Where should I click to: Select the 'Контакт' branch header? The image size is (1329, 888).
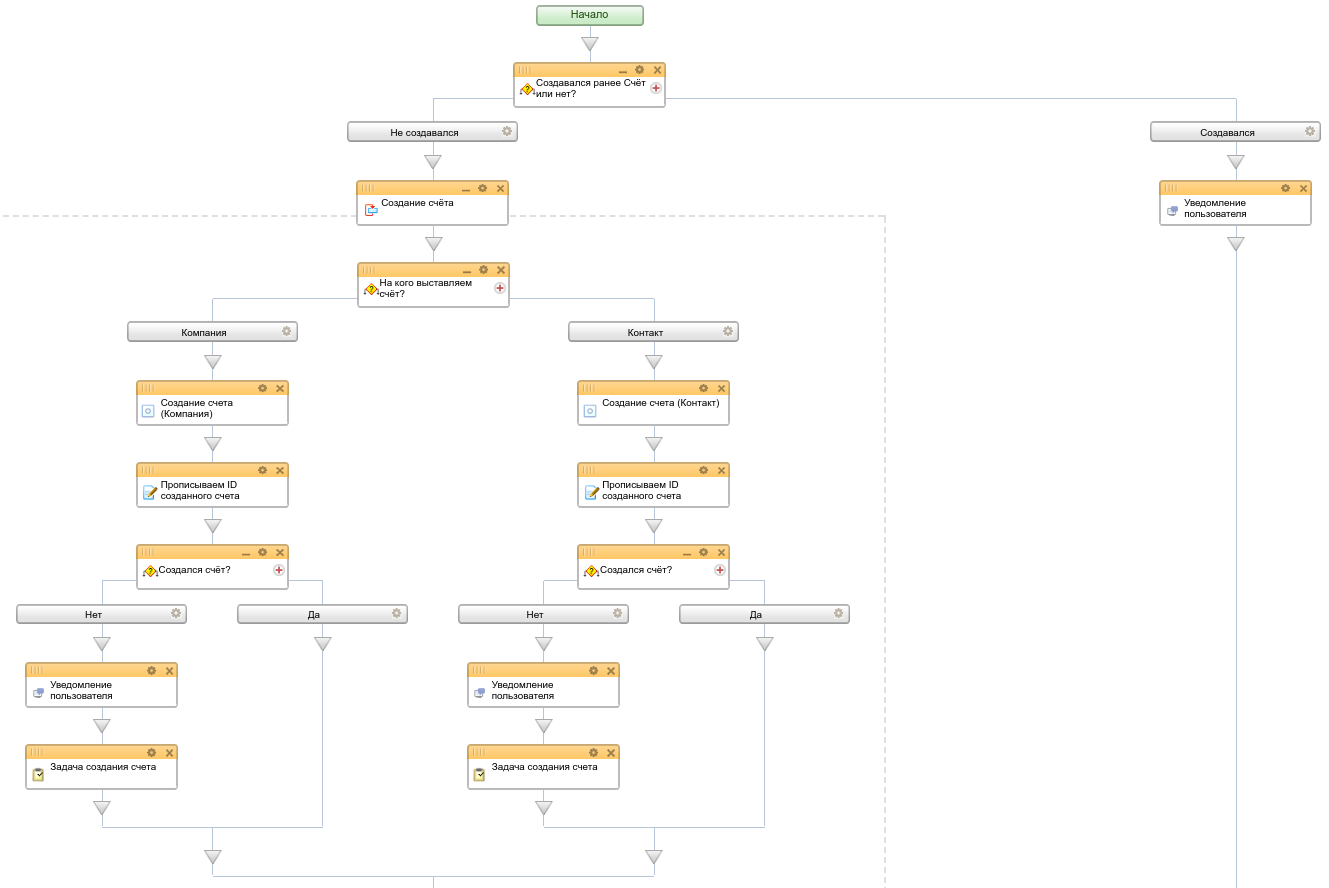[653, 332]
